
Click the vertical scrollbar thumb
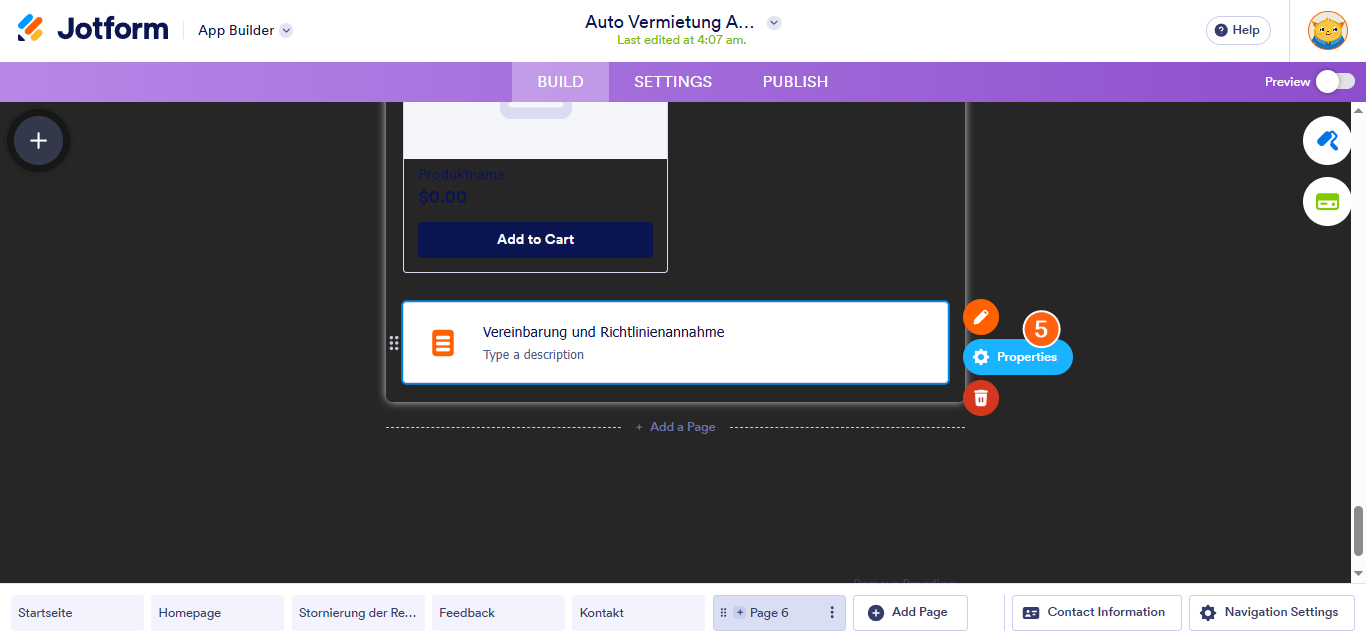(x=1358, y=530)
